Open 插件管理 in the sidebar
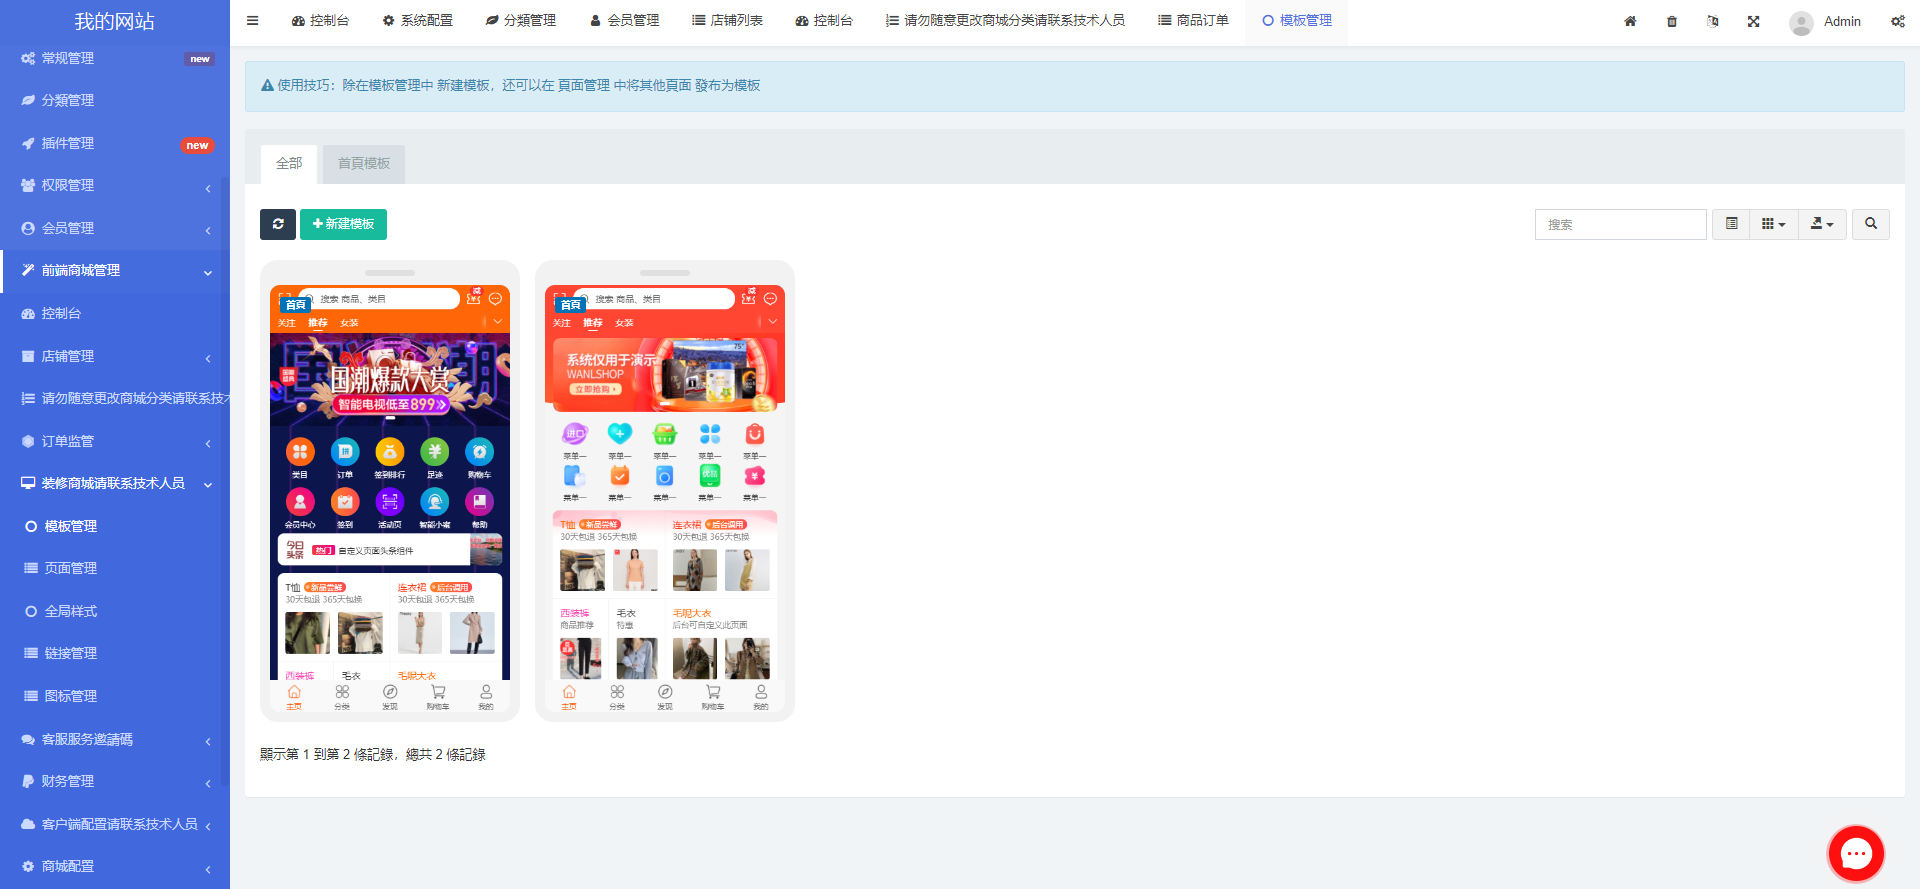Viewport: 1920px width, 889px height. pos(115,143)
